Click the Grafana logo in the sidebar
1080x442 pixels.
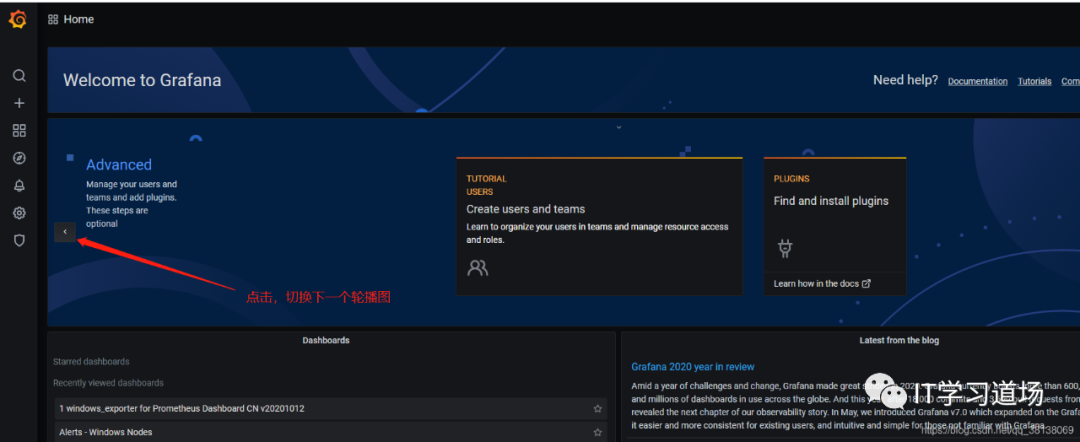coord(18,19)
